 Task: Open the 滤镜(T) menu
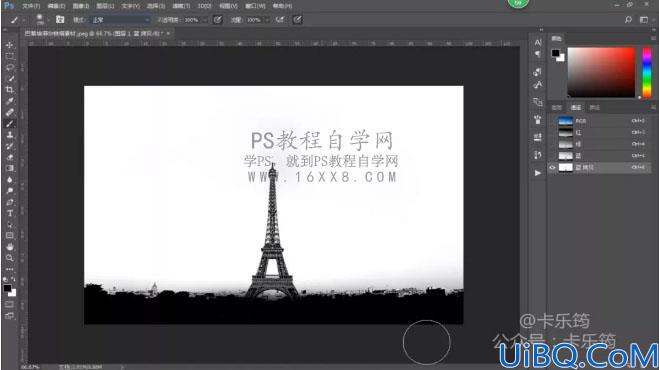tap(181, 6)
